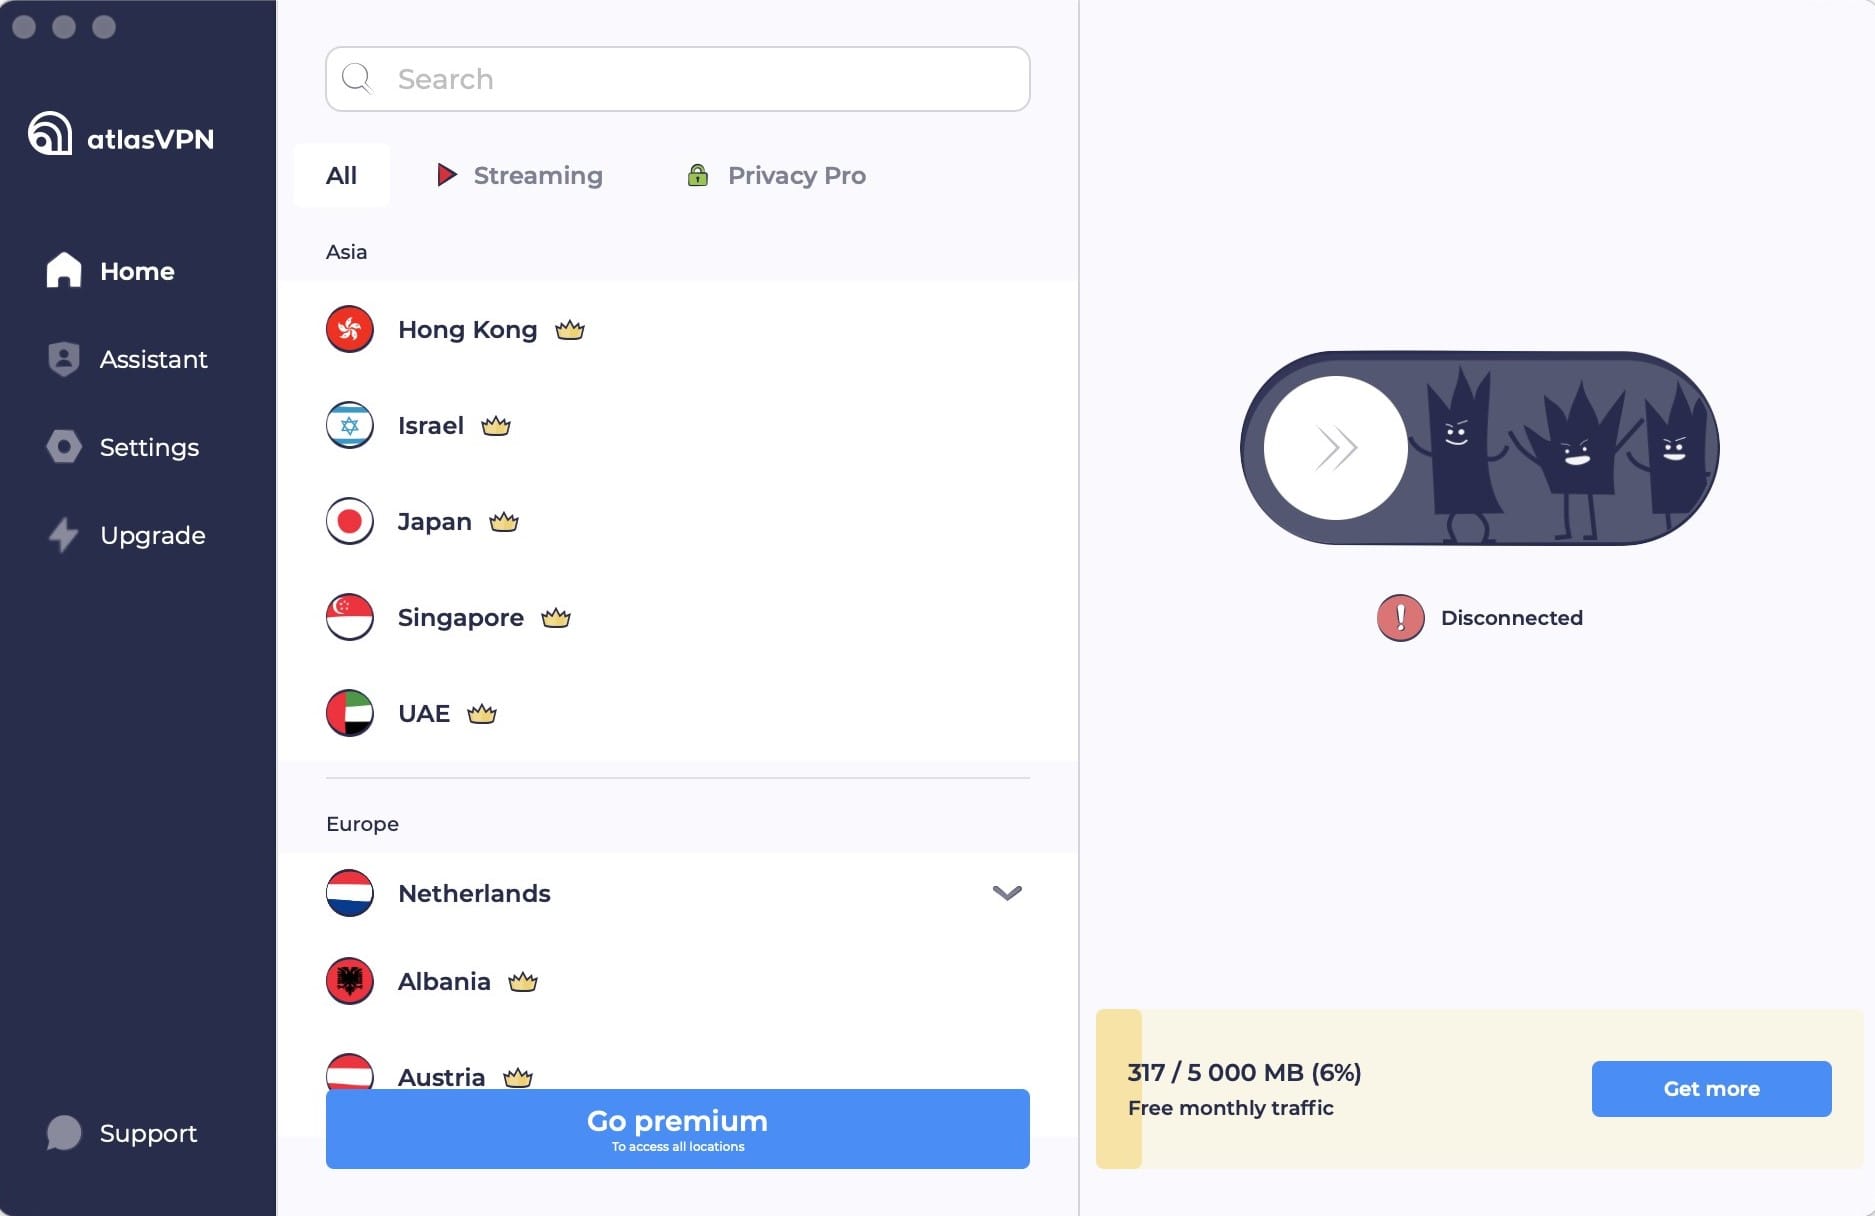Choose Albania in the Europe list
The height and width of the screenshot is (1216, 1875).
678,981
